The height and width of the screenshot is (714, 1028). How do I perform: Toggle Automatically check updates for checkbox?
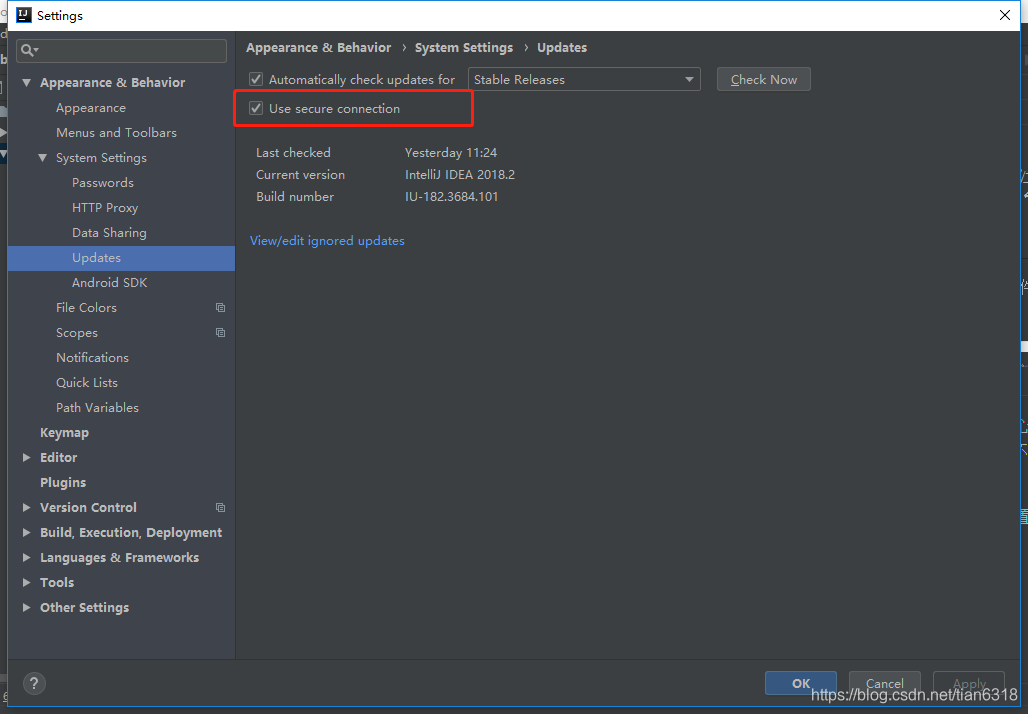256,79
